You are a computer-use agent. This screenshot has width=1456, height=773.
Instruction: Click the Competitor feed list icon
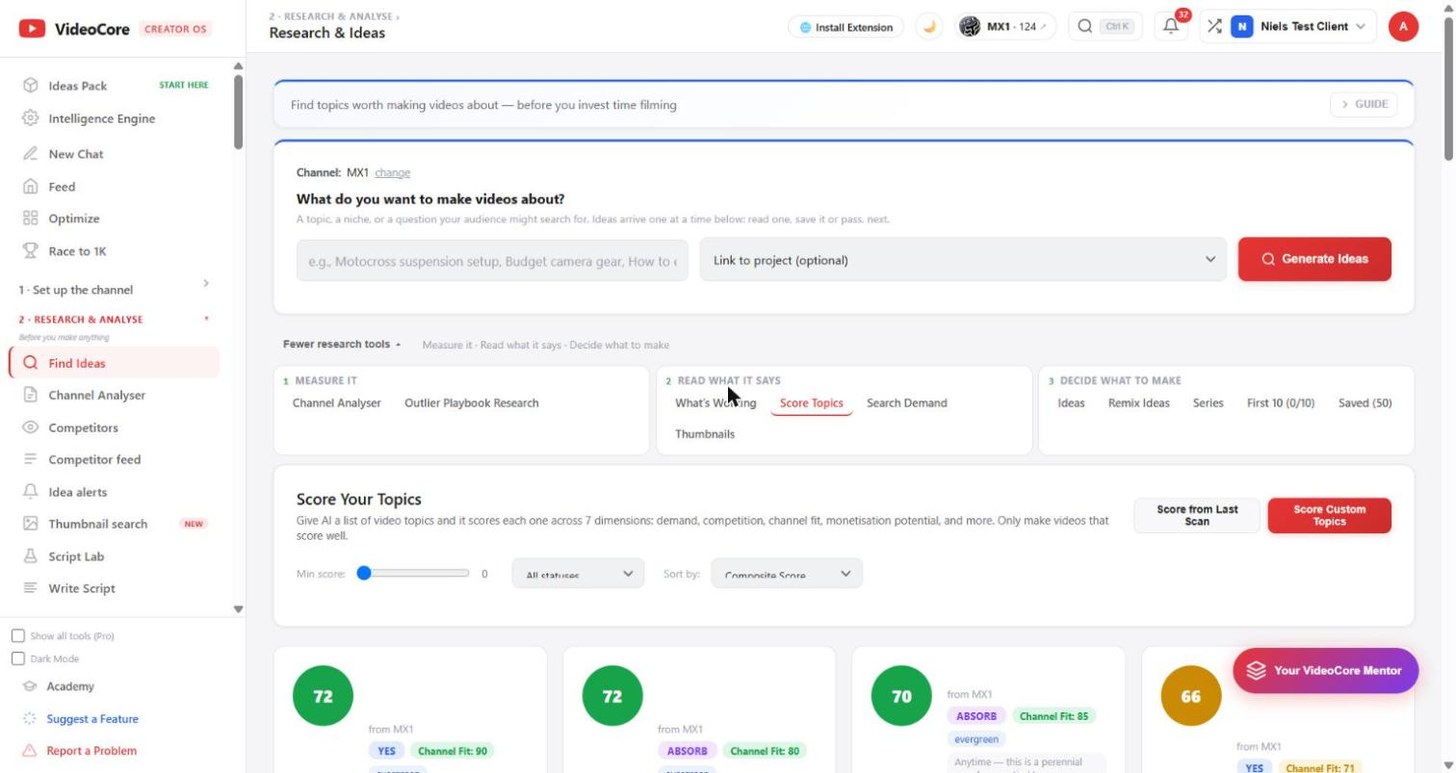click(30, 459)
